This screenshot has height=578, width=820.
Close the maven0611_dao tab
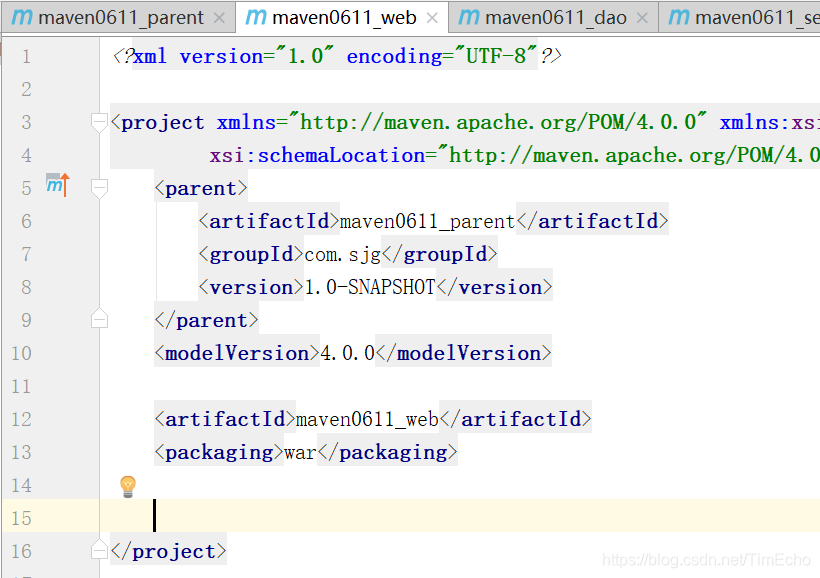click(642, 18)
